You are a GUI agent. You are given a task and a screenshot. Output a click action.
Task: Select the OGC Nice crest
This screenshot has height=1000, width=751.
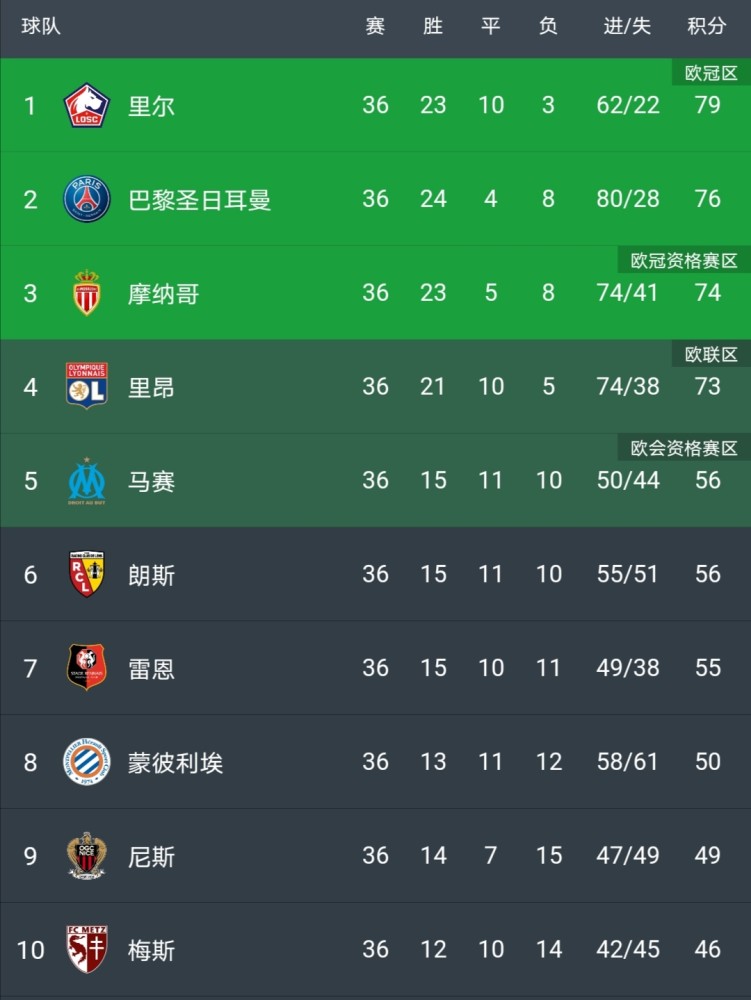(x=87, y=855)
